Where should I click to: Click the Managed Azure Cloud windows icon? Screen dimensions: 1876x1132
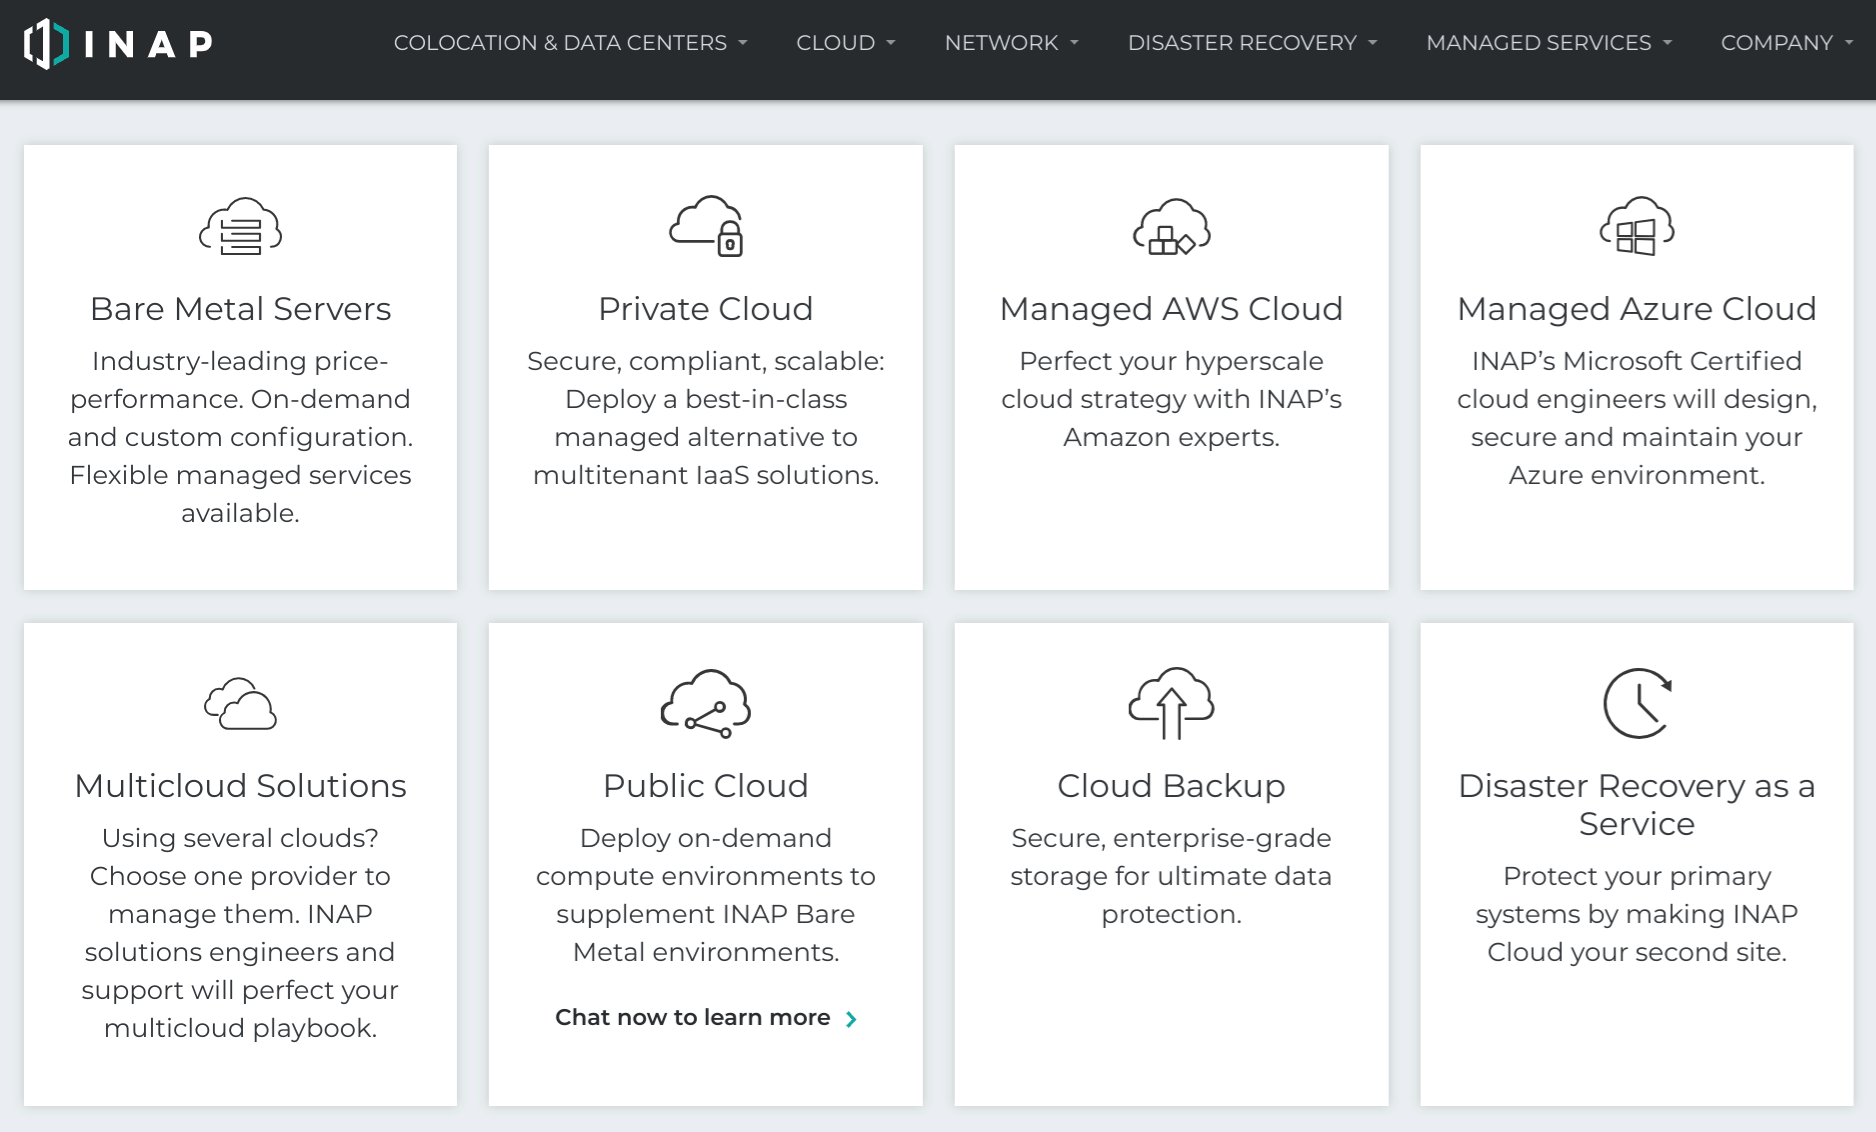click(1637, 226)
